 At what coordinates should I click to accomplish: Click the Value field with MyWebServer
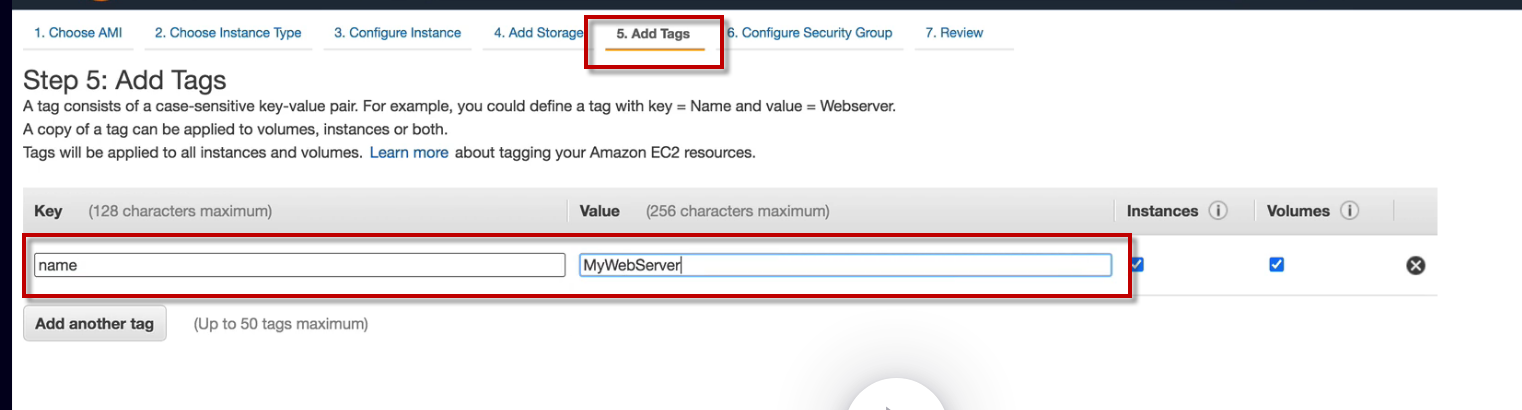(845, 265)
